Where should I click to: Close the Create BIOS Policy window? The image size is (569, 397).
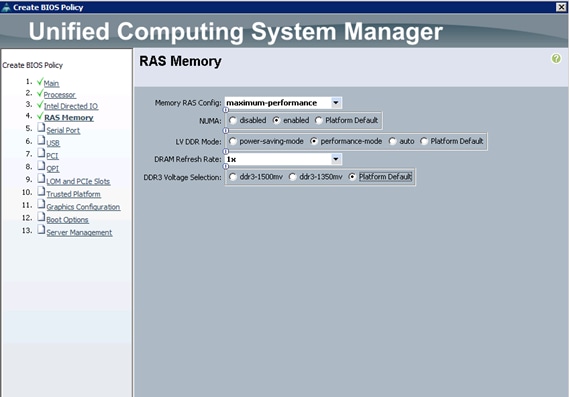(561, 7)
